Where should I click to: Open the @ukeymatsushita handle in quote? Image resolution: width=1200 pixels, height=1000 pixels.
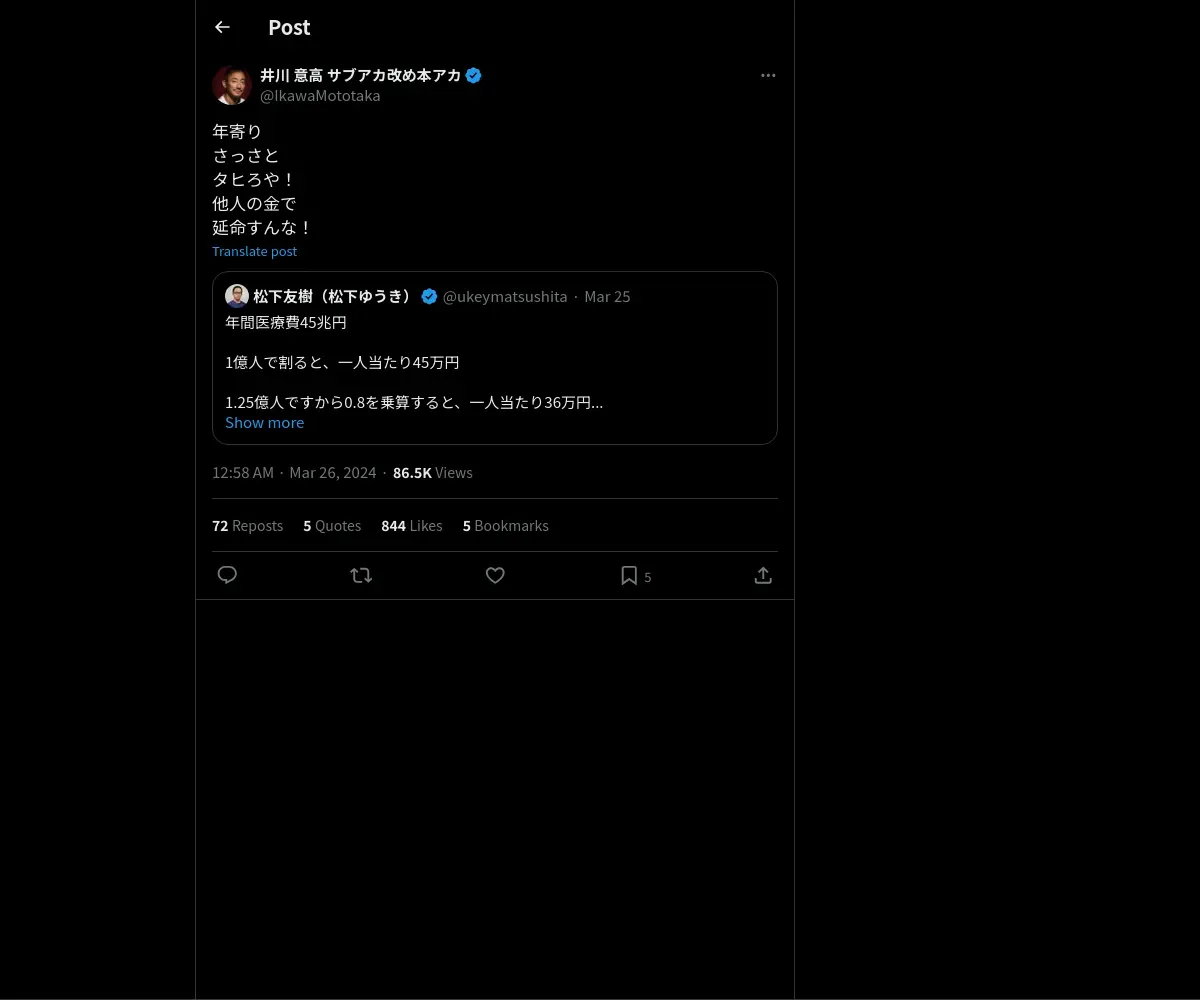point(505,296)
